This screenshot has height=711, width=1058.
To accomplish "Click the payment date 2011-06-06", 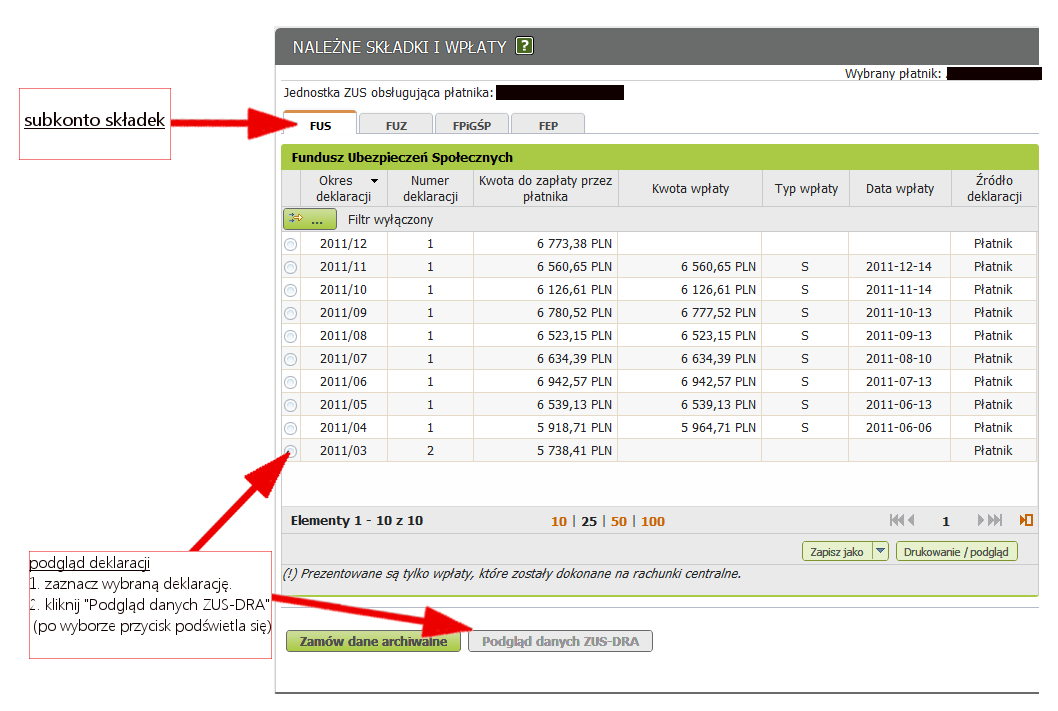I will 899,427.
